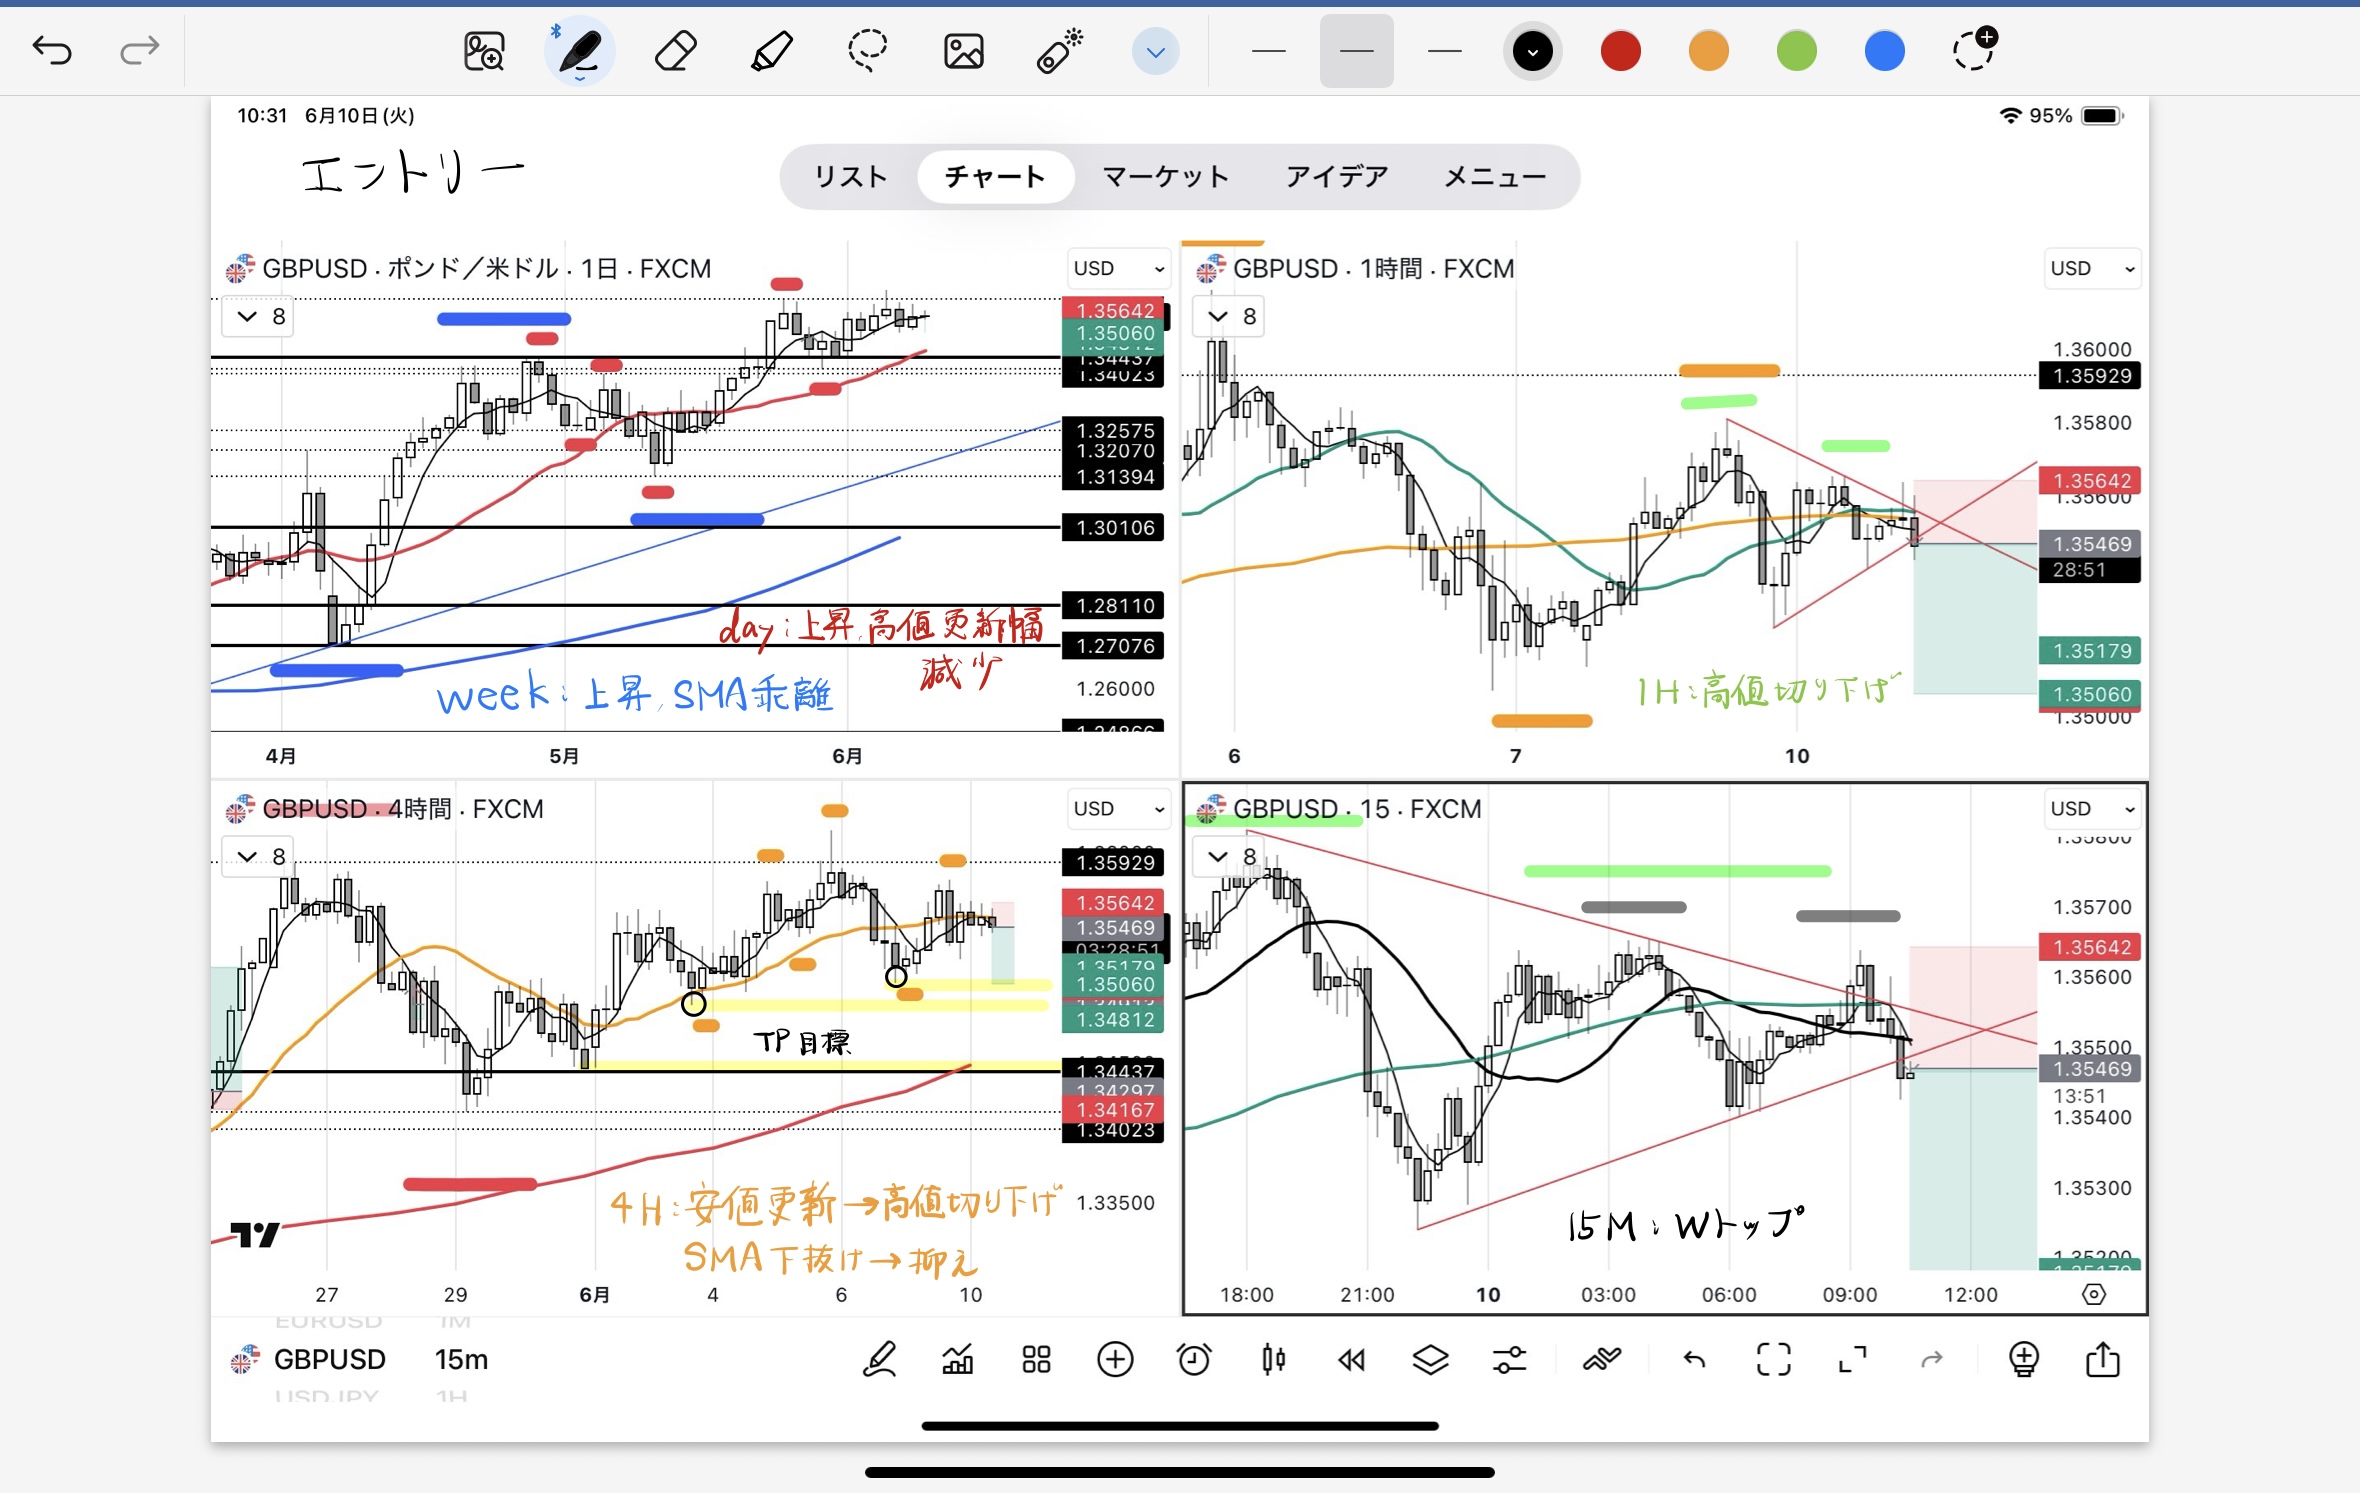Expand indicator legend on 4-hour chart

click(260, 857)
